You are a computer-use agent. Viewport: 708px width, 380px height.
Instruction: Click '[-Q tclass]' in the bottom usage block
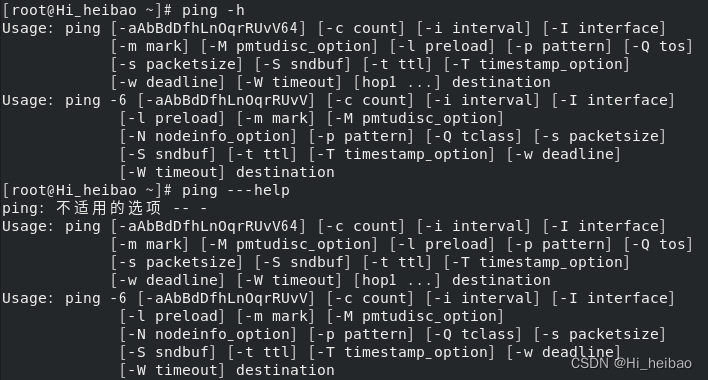[x=474, y=334]
